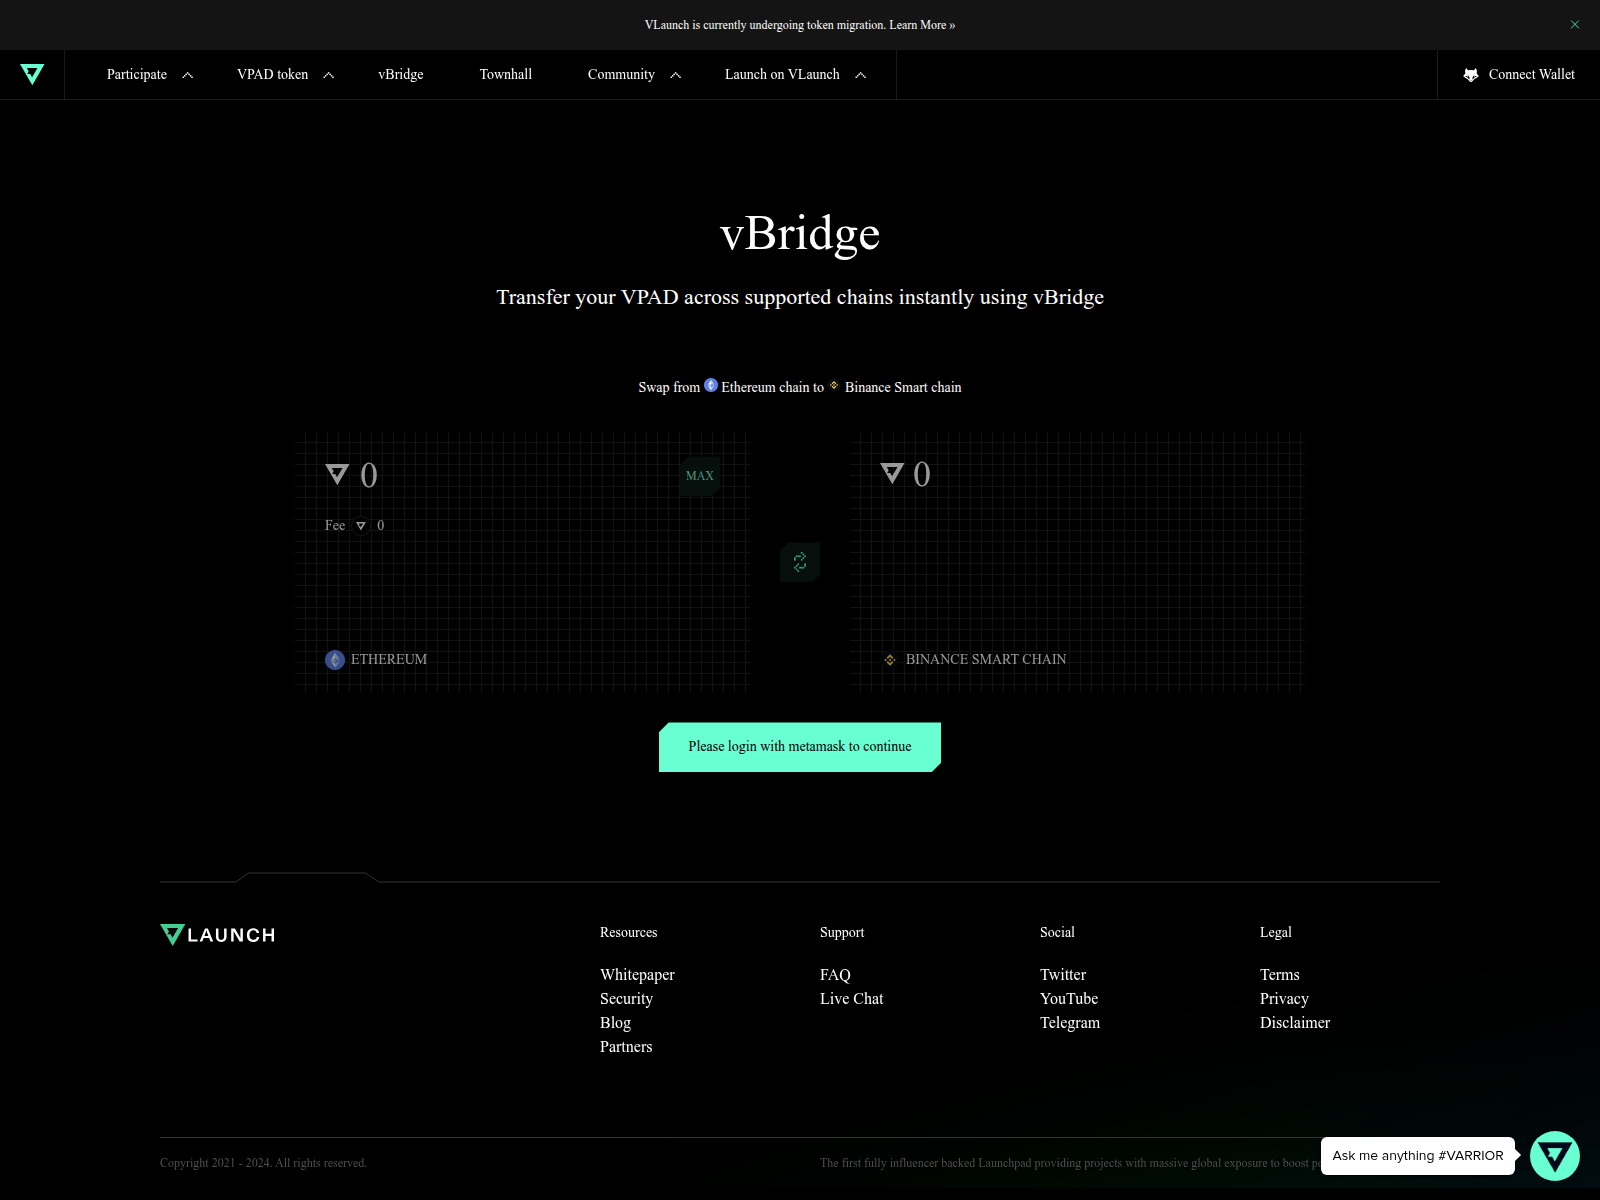Open the Twitter social link

coord(1063,975)
